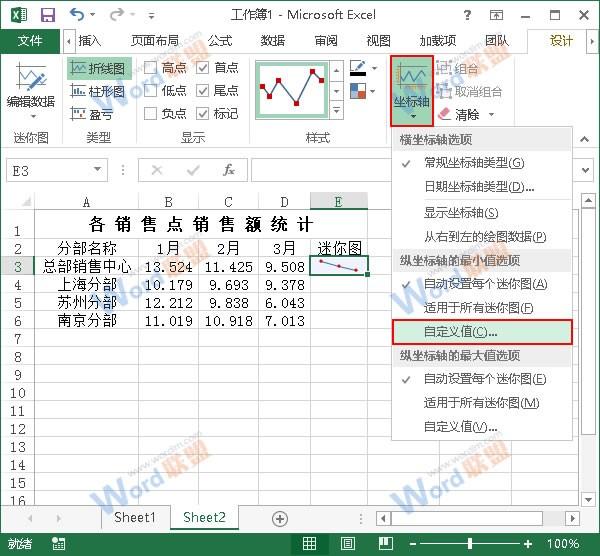Viewport: 600px width, 556px height.
Task: Click the zoom slider handle
Action: tap(470, 543)
